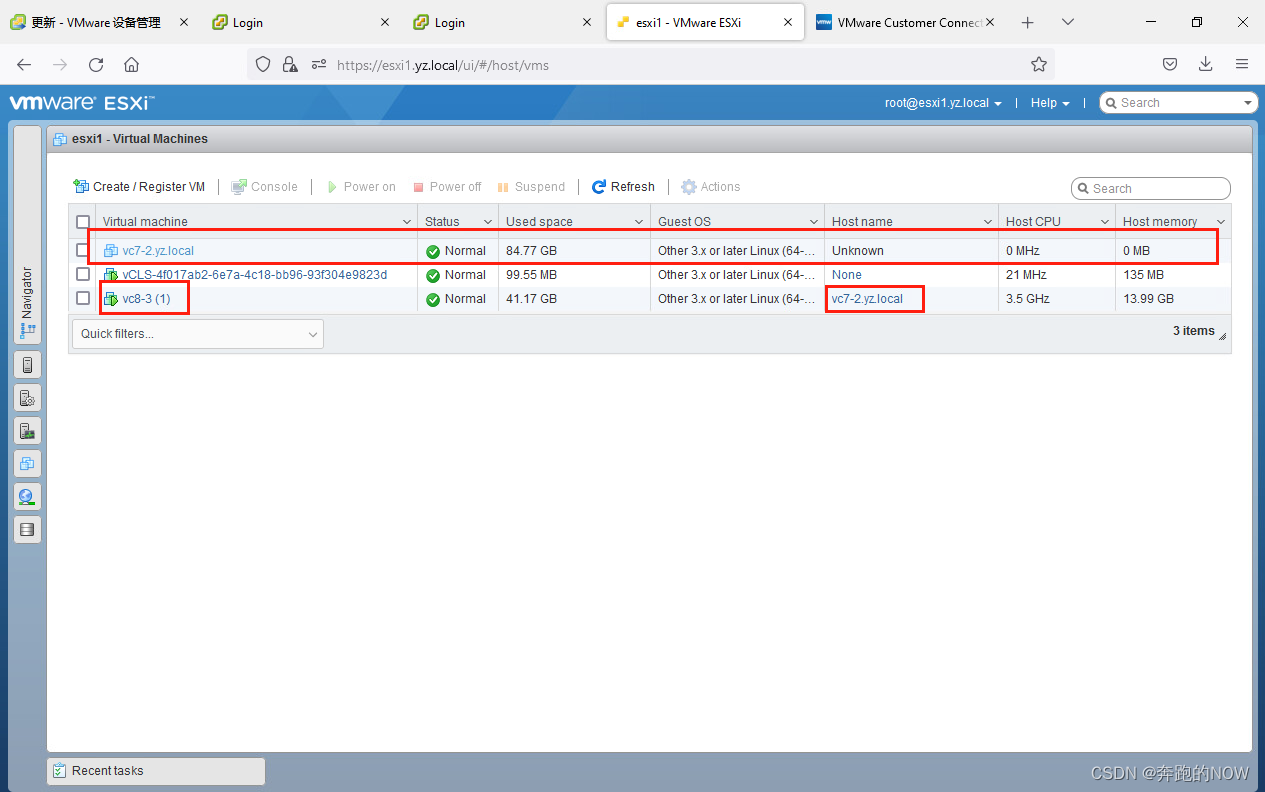
Task: Open the Monitor icon in Navigator sidebar
Action: 27,431
